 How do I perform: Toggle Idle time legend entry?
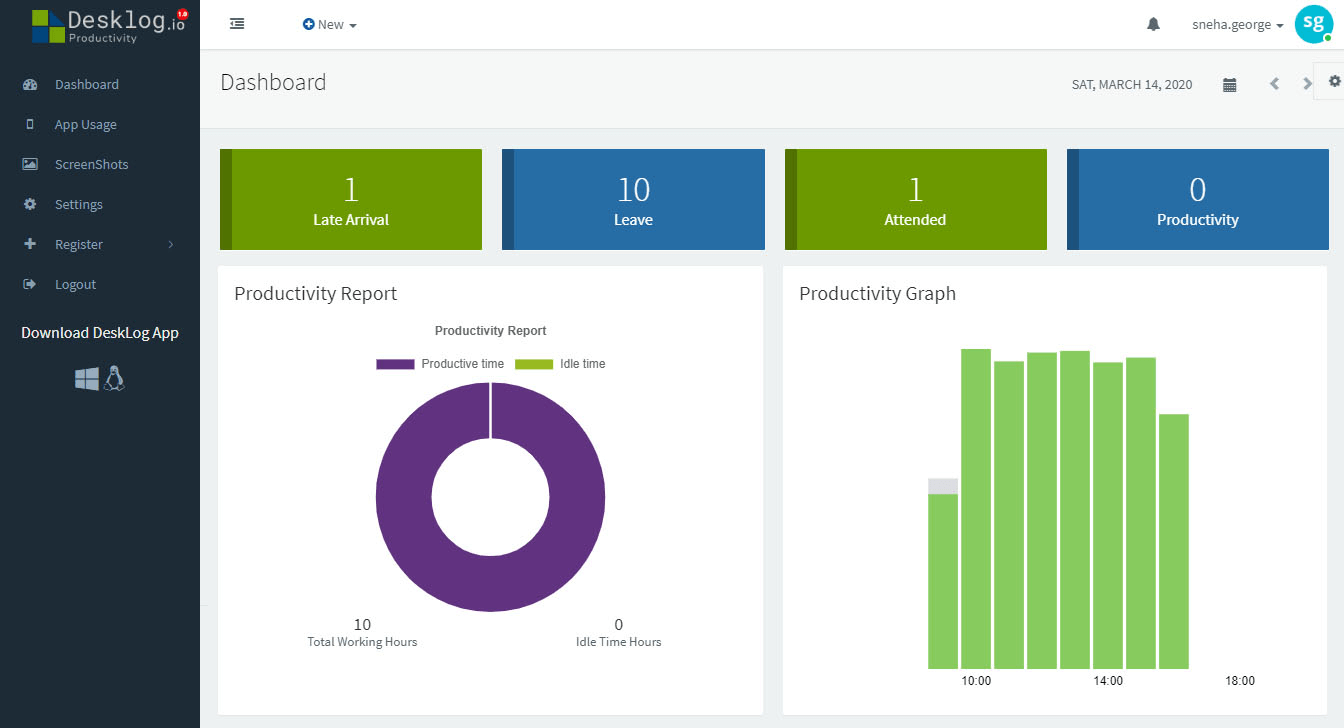point(560,364)
